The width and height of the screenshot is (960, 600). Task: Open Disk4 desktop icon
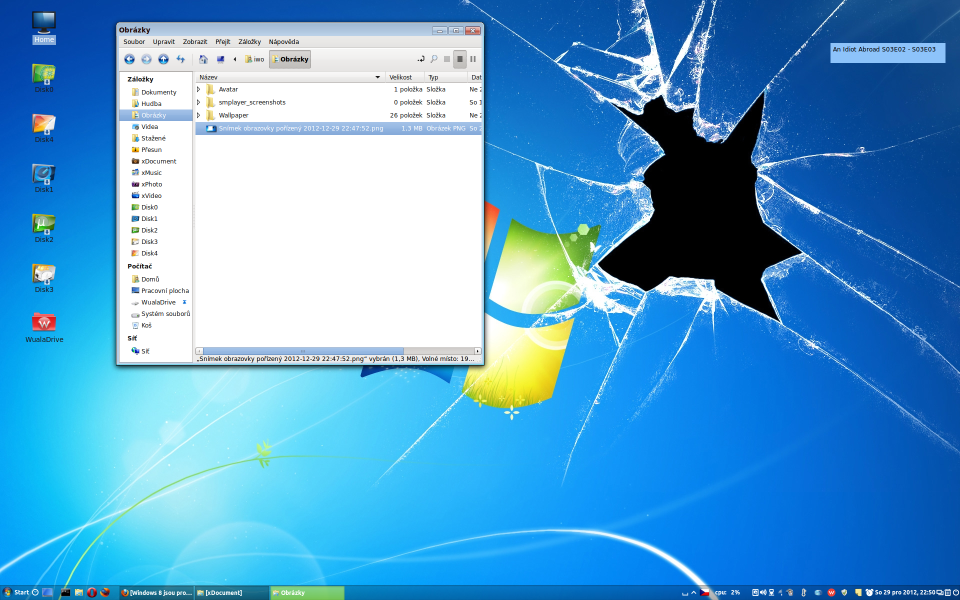click(43, 129)
